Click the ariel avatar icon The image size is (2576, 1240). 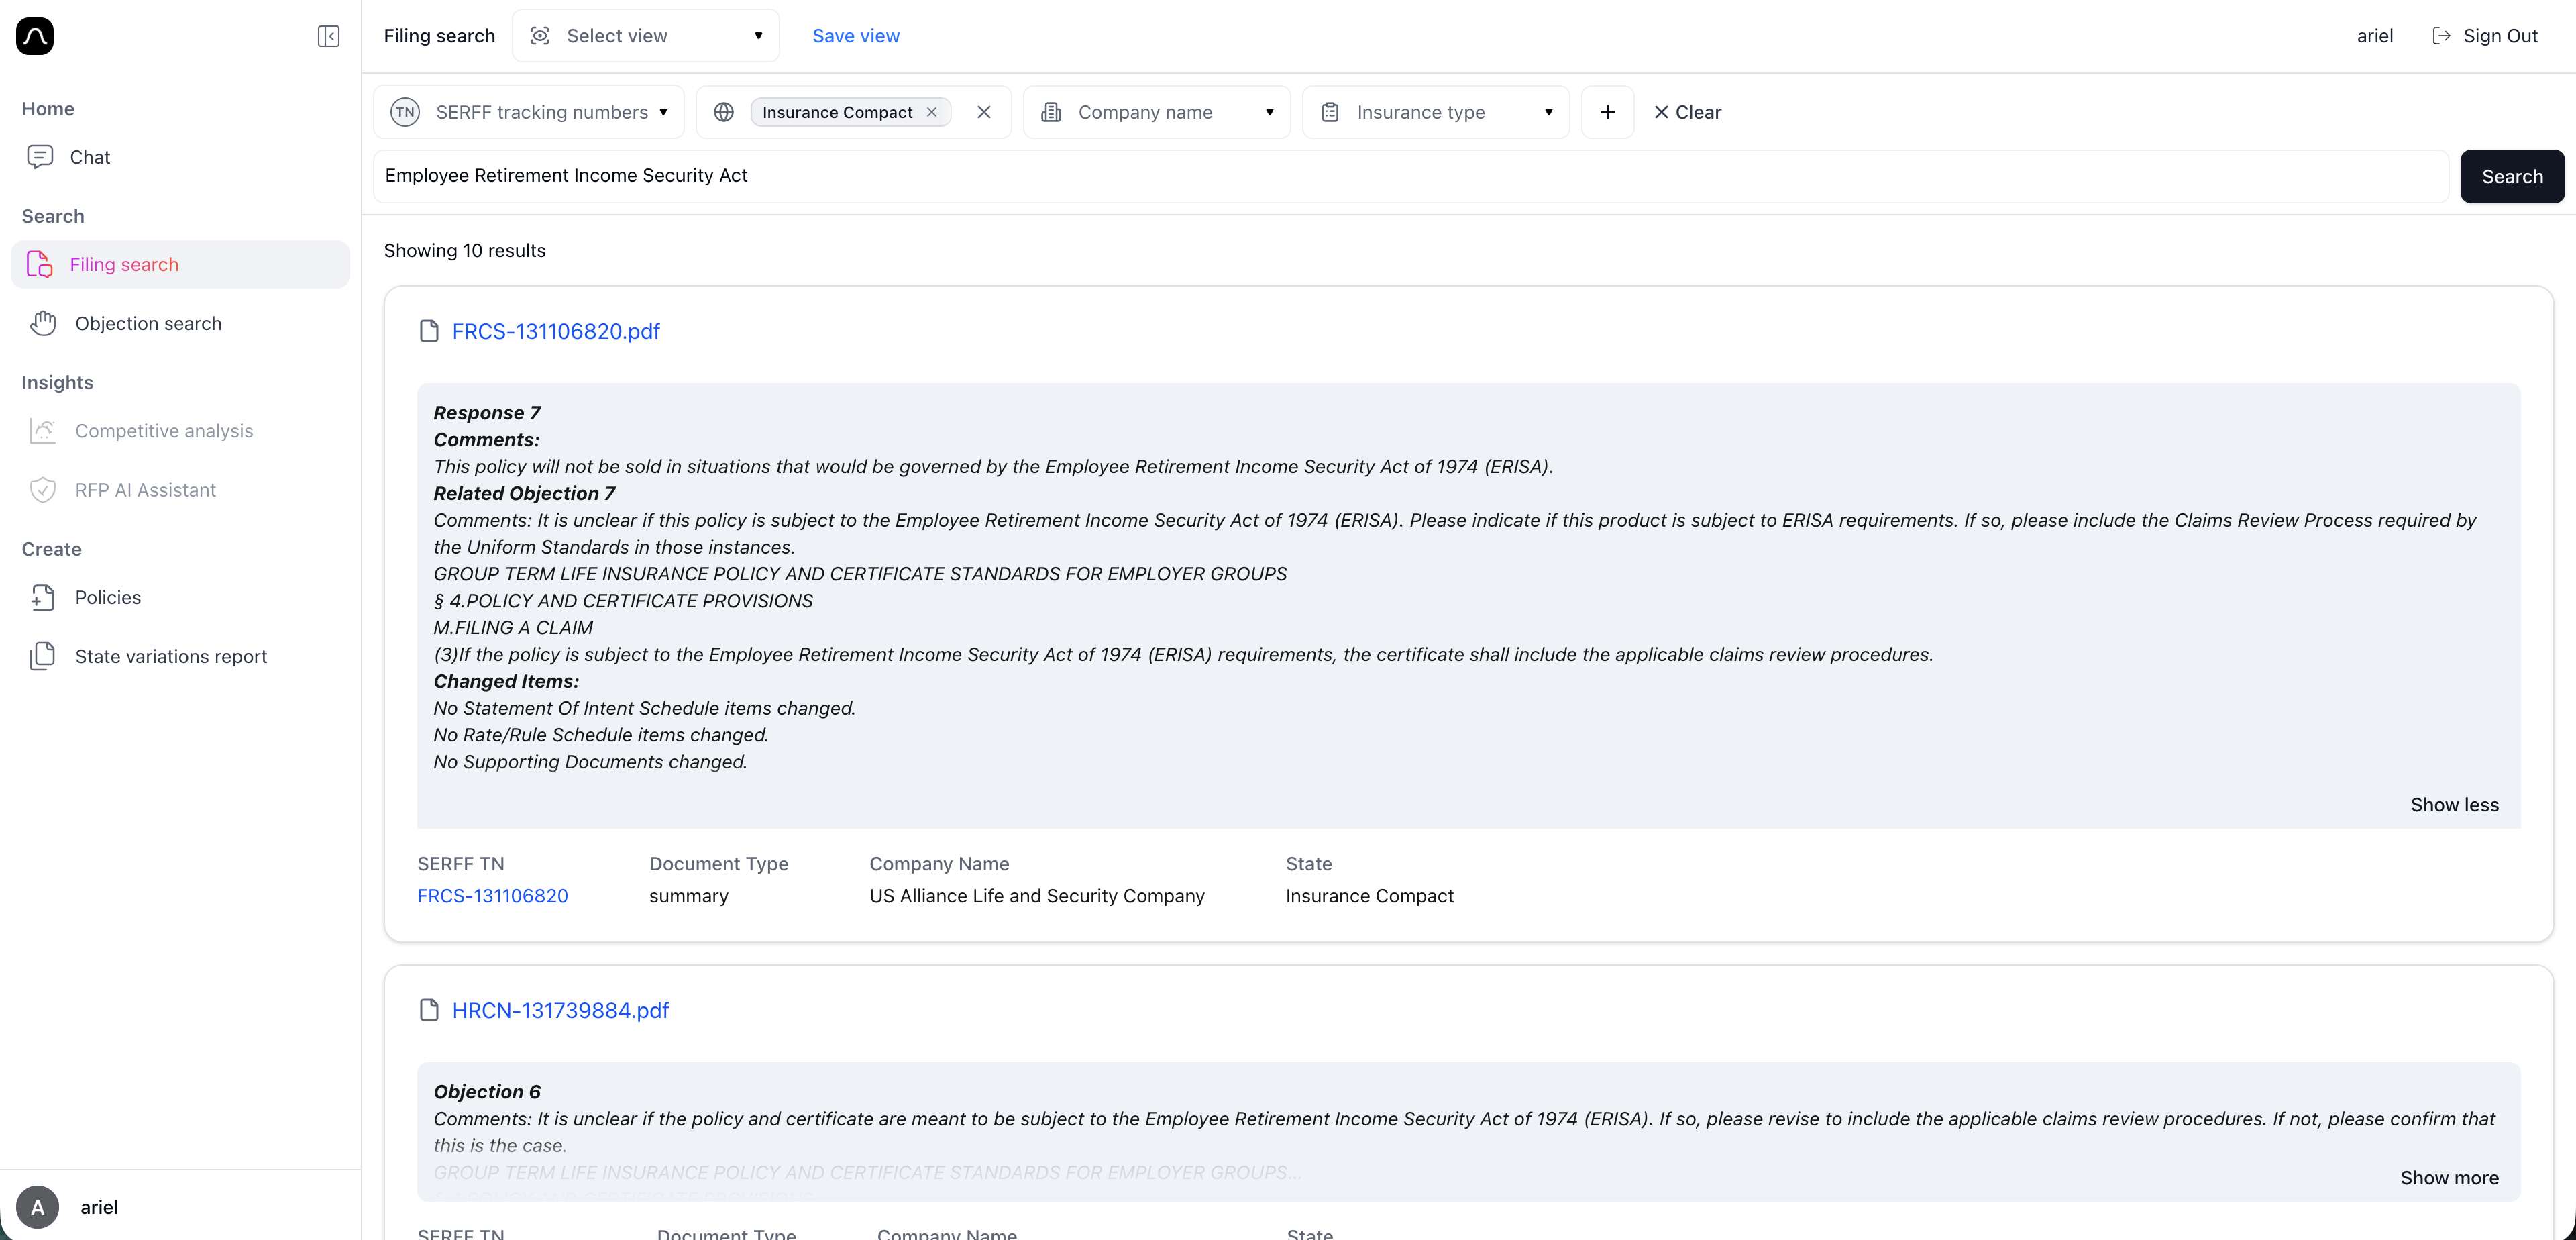coord(38,1207)
